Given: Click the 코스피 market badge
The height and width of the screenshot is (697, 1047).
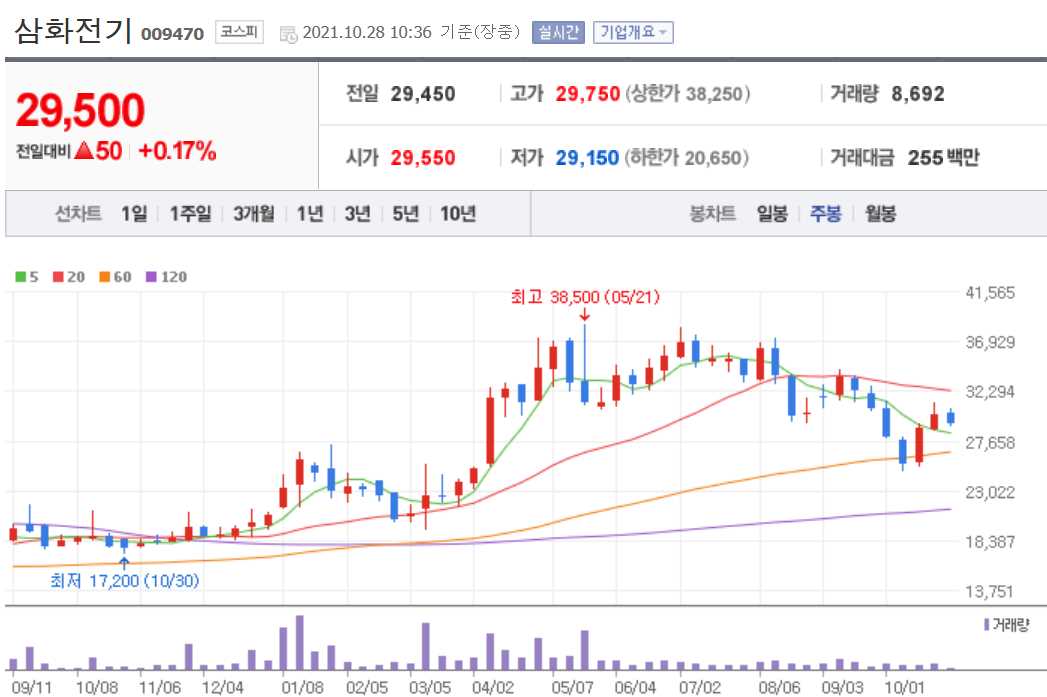Looking at the screenshot, I should (x=238, y=31).
